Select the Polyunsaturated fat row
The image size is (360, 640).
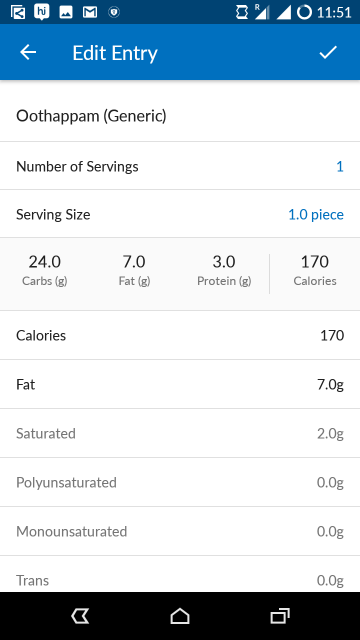(x=180, y=482)
